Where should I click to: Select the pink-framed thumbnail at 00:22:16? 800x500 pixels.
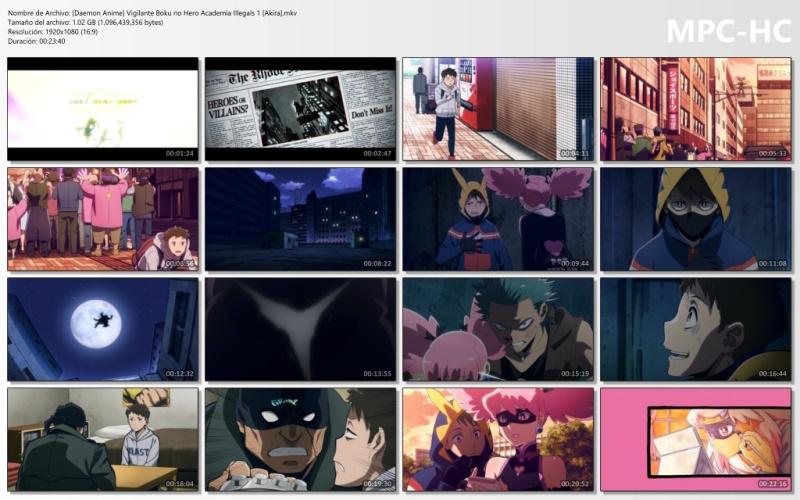(696, 439)
